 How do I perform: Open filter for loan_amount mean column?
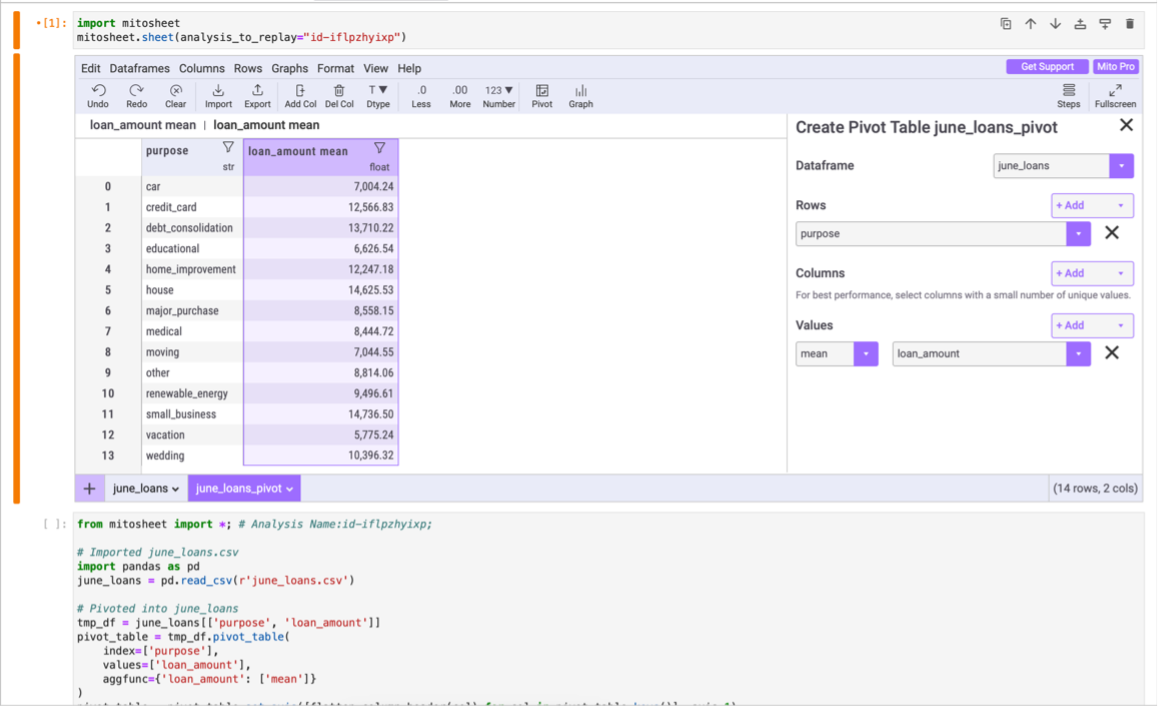[379, 148]
